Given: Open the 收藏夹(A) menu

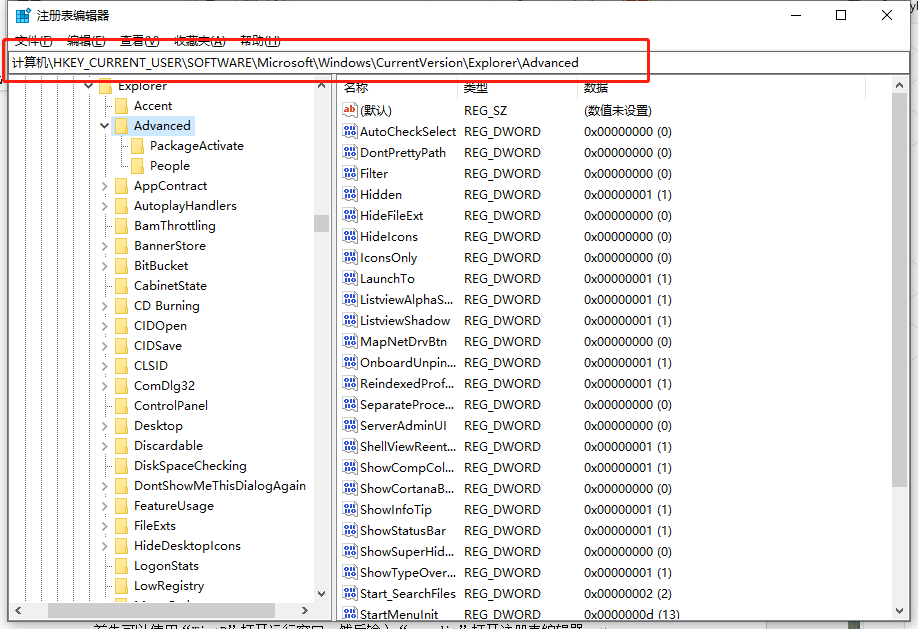Looking at the screenshot, I should 199,40.
